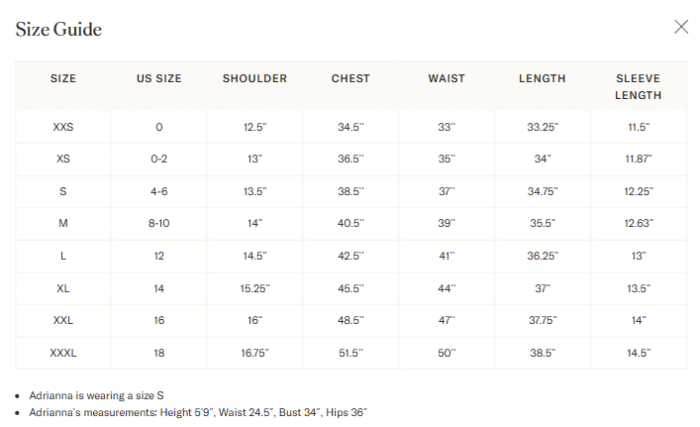Close the Size Guide dialog

click(681, 27)
